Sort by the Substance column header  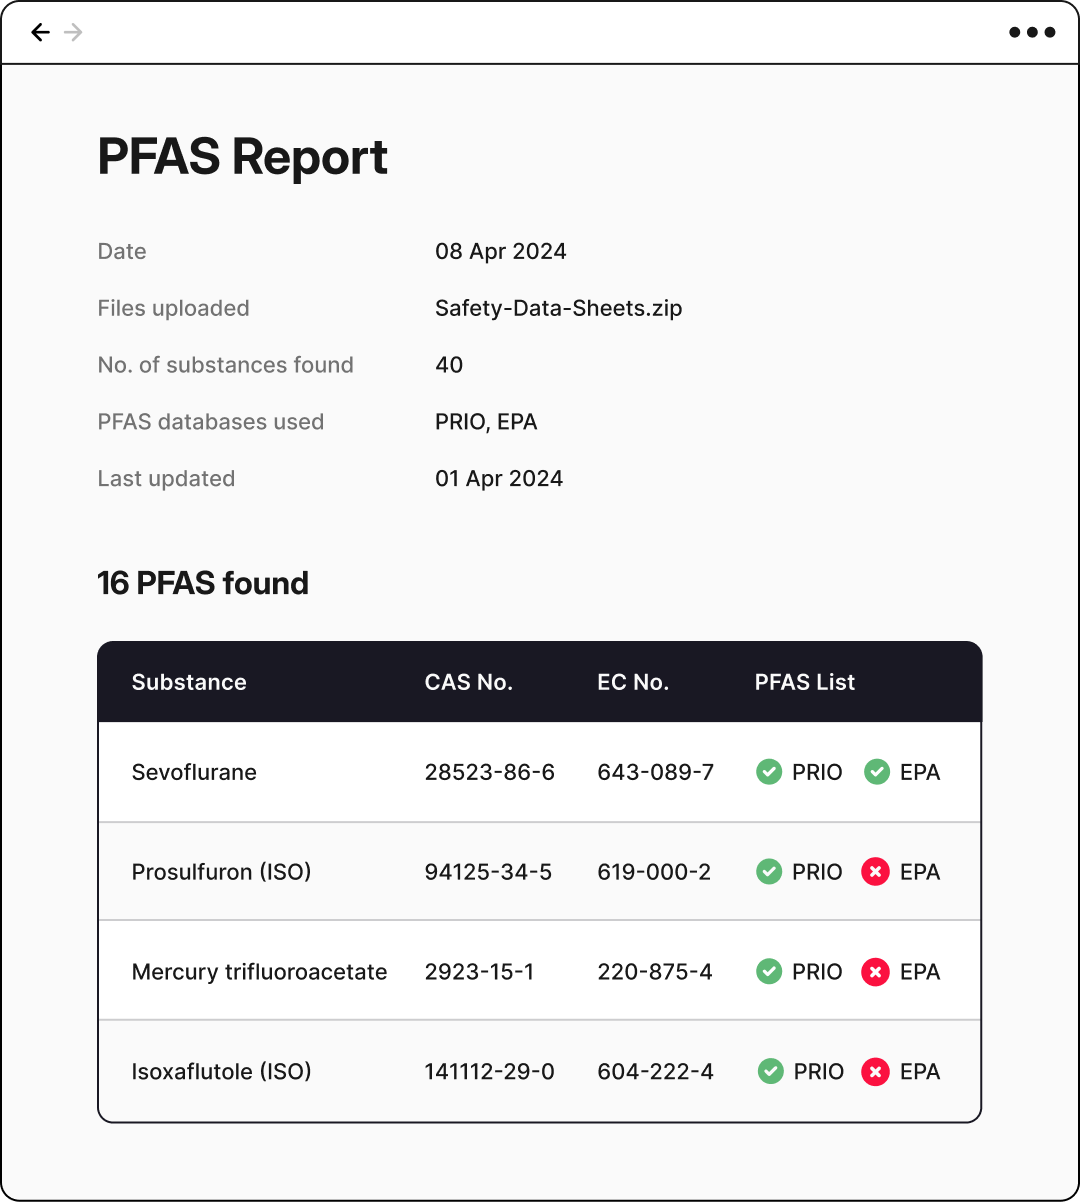pyautogui.click(x=189, y=682)
